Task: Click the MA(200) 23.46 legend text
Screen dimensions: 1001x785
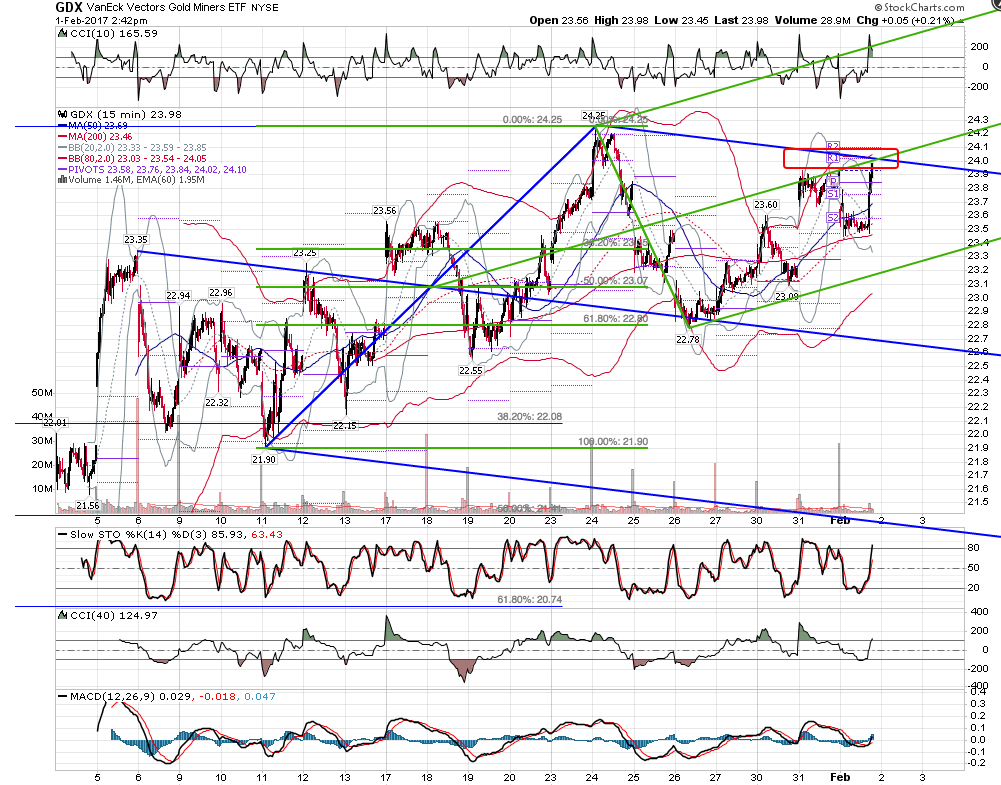Action: [x=101, y=137]
